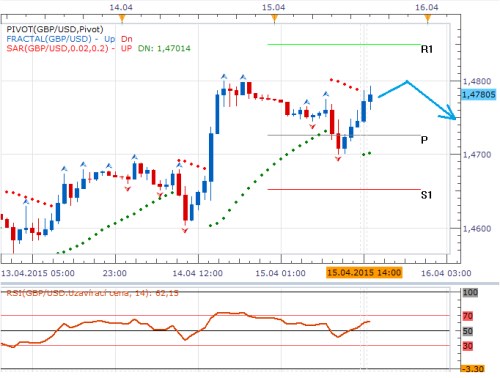Click the 13.04.2015 05:00 time label
The width and height of the screenshot is (500, 378).
pos(38,273)
